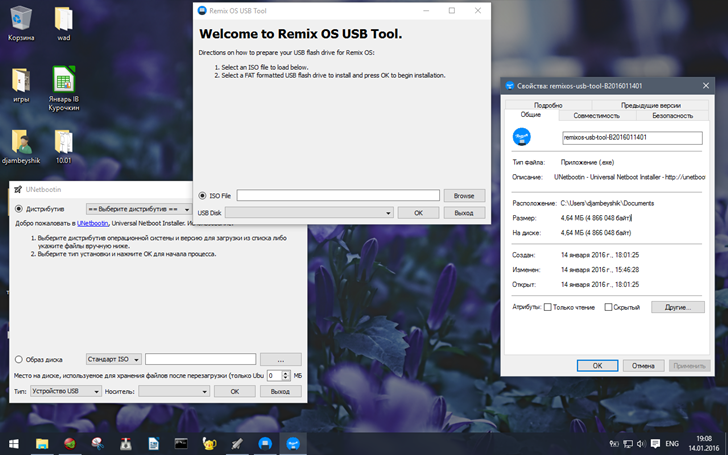
Task: Click the file name field in Properties
Action: coord(632,137)
